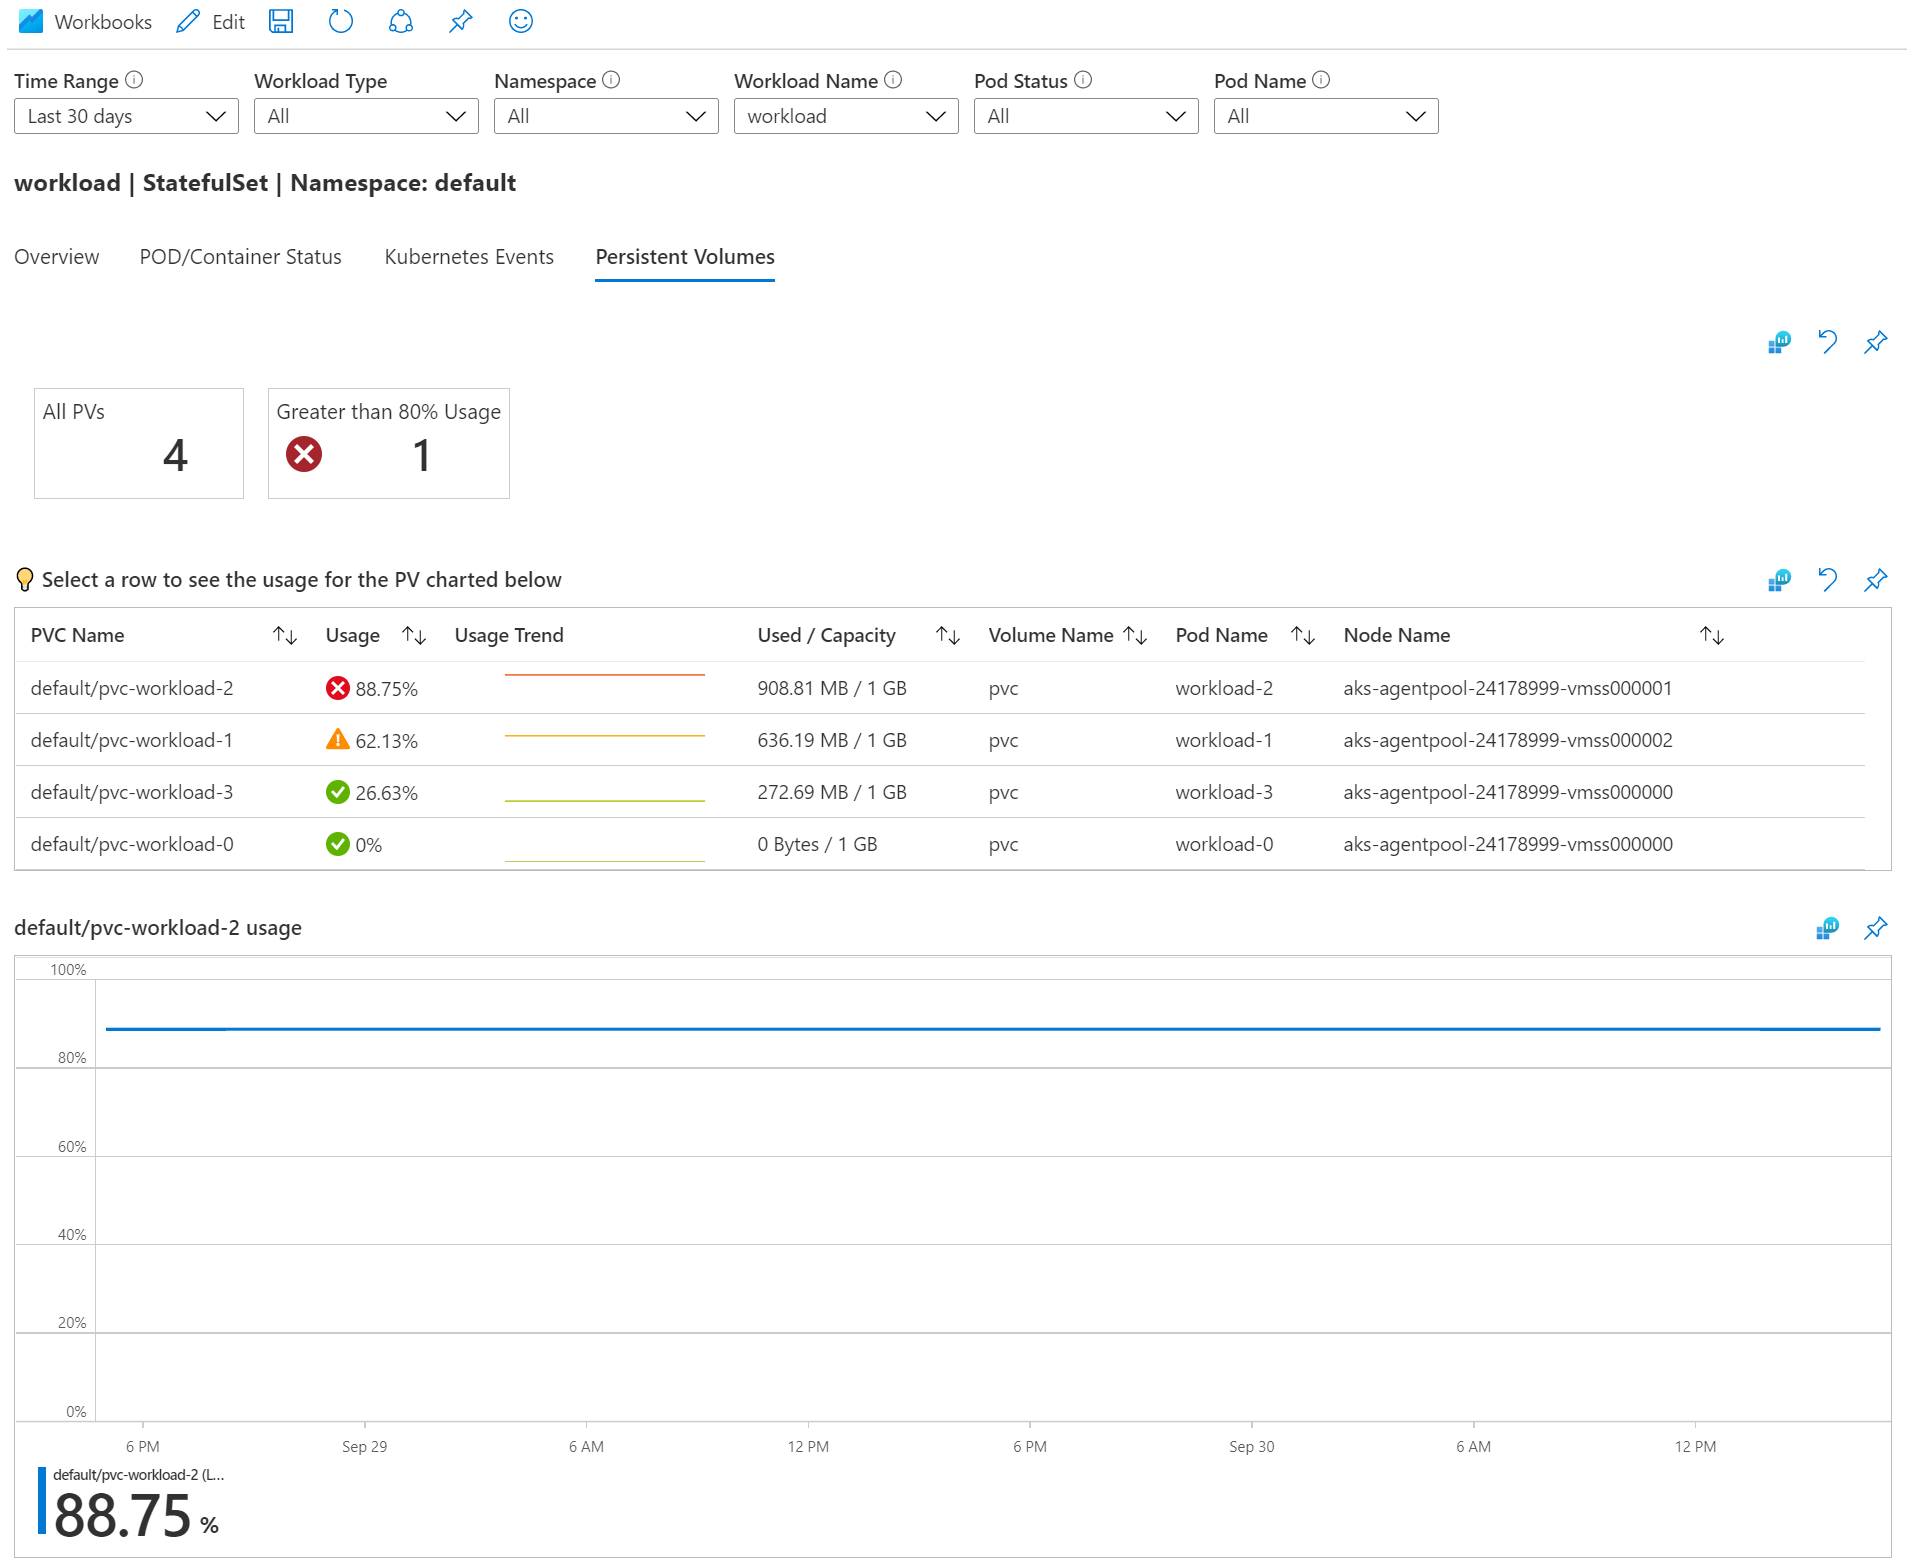Screen dimensions: 1916x1568
Task: Toggle sort on the Usage column
Action: (x=414, y=635)
